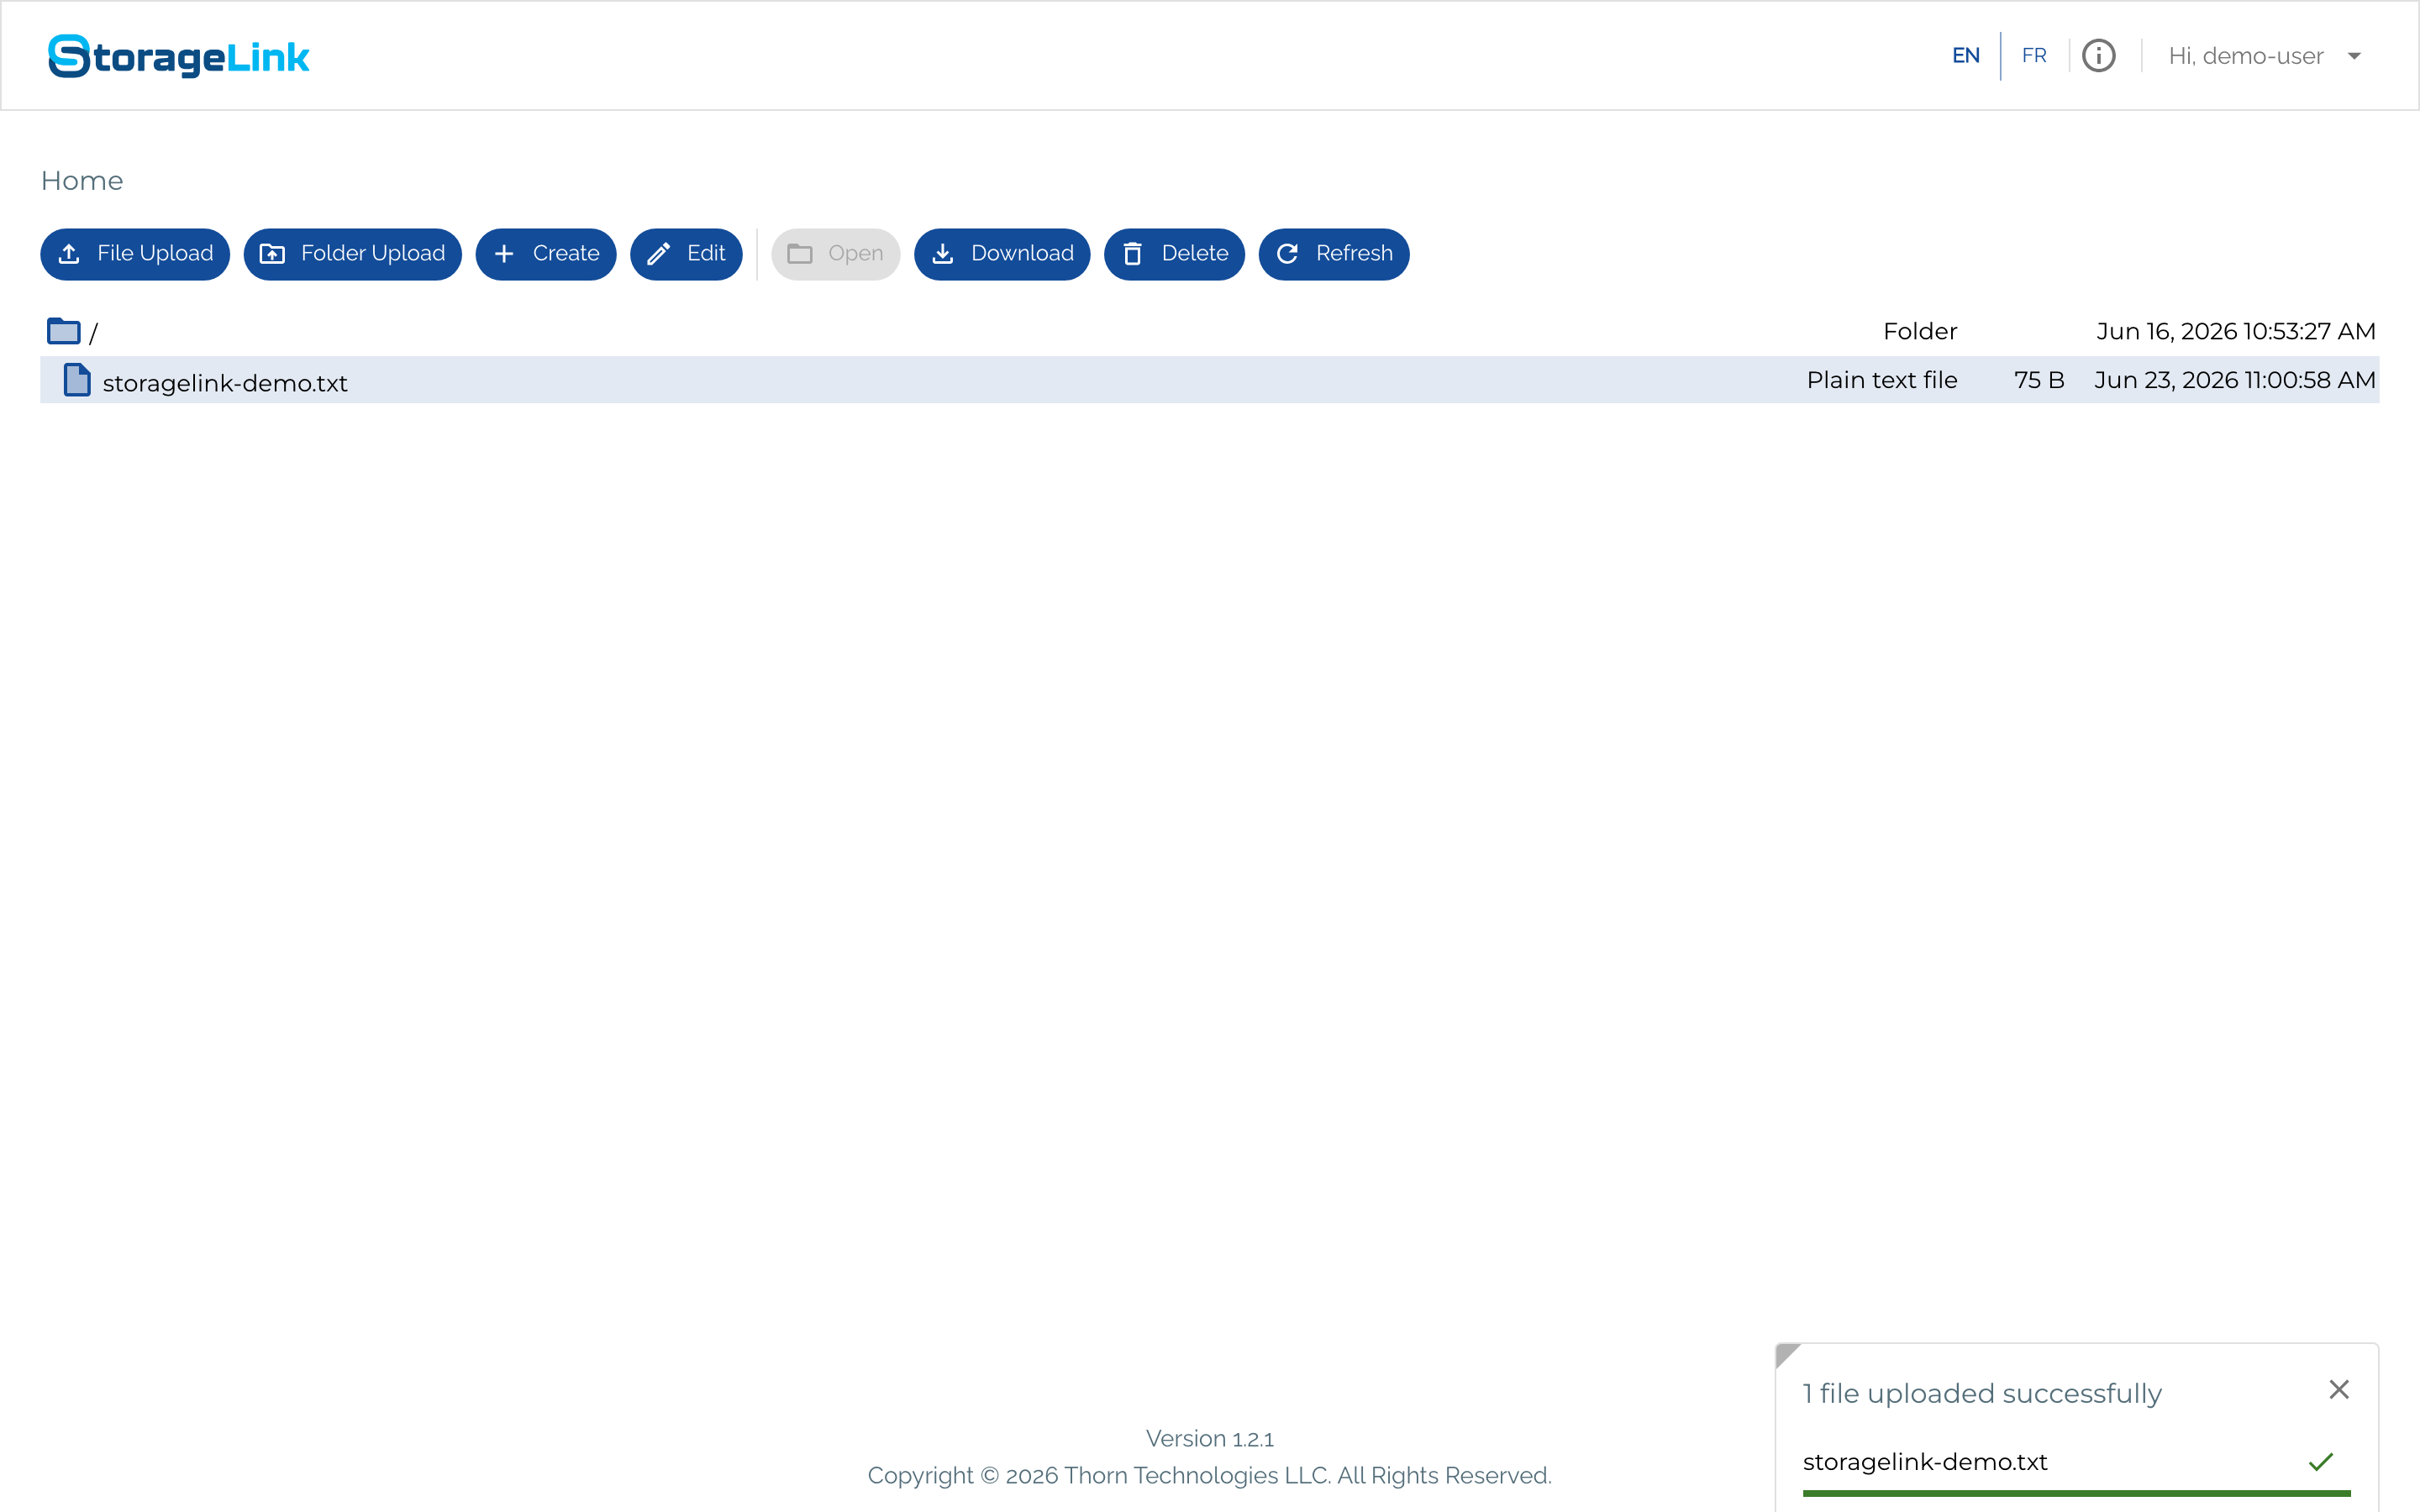Click the green checkmark upload status icon
Image resolution: width=2420 pixels, height=1512 pixels.
2321,1462
